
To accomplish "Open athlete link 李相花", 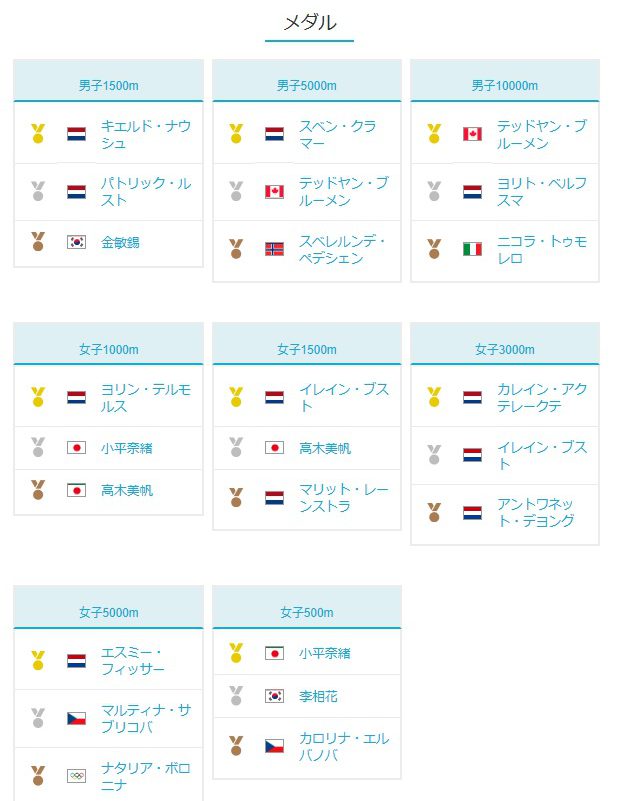I will pyautogui.click(x=318, y=696).
